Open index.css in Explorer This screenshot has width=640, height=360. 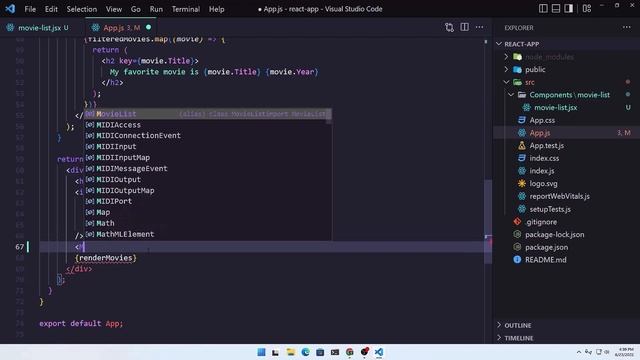(544, 158)
